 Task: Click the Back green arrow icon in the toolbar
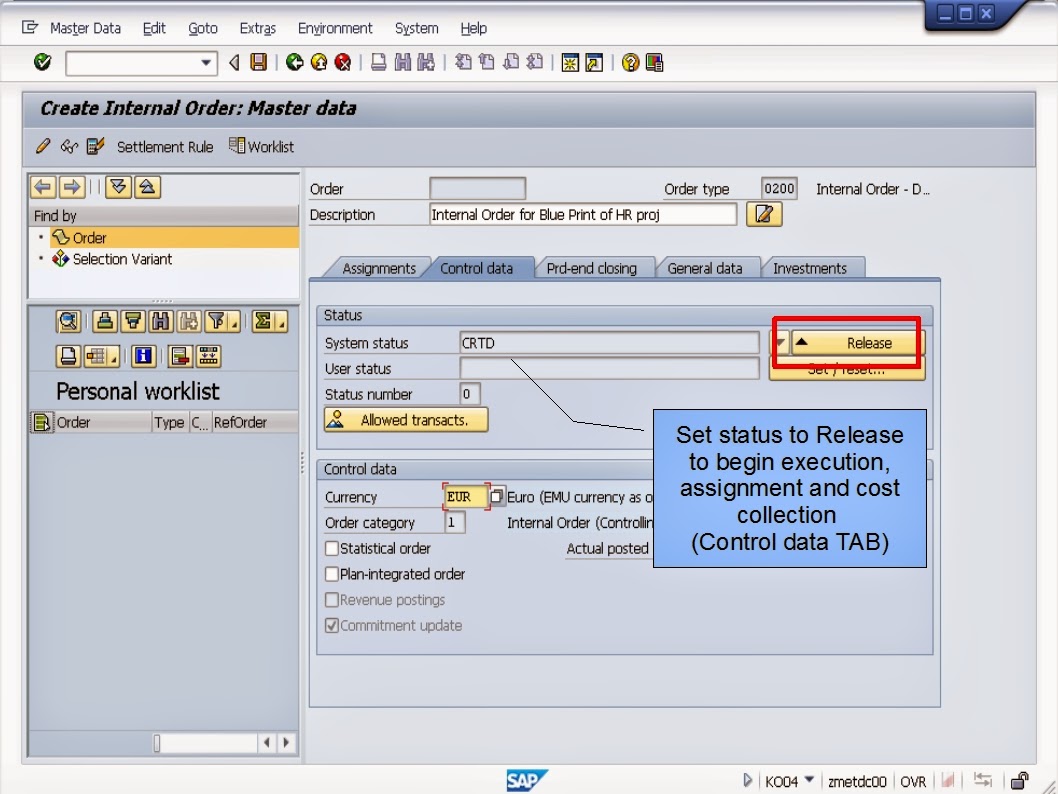point(294,63)
